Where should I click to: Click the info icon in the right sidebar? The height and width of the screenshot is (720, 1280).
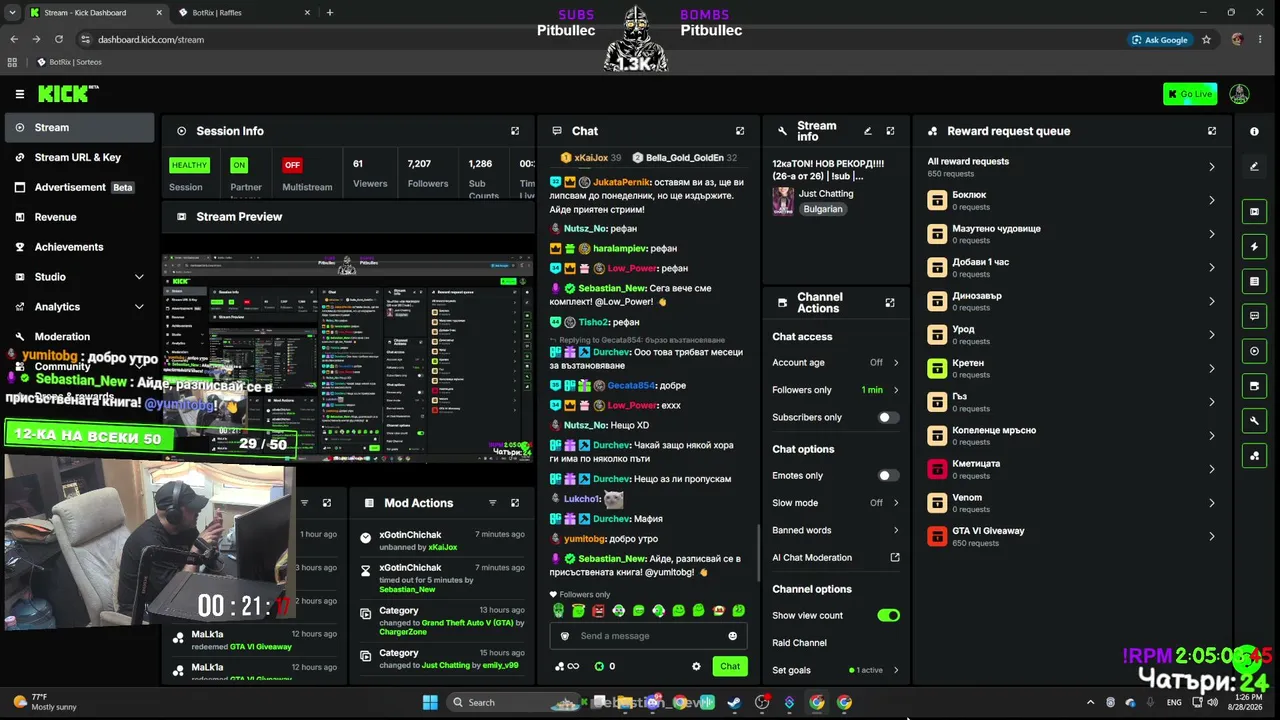tap(1254, 131)
